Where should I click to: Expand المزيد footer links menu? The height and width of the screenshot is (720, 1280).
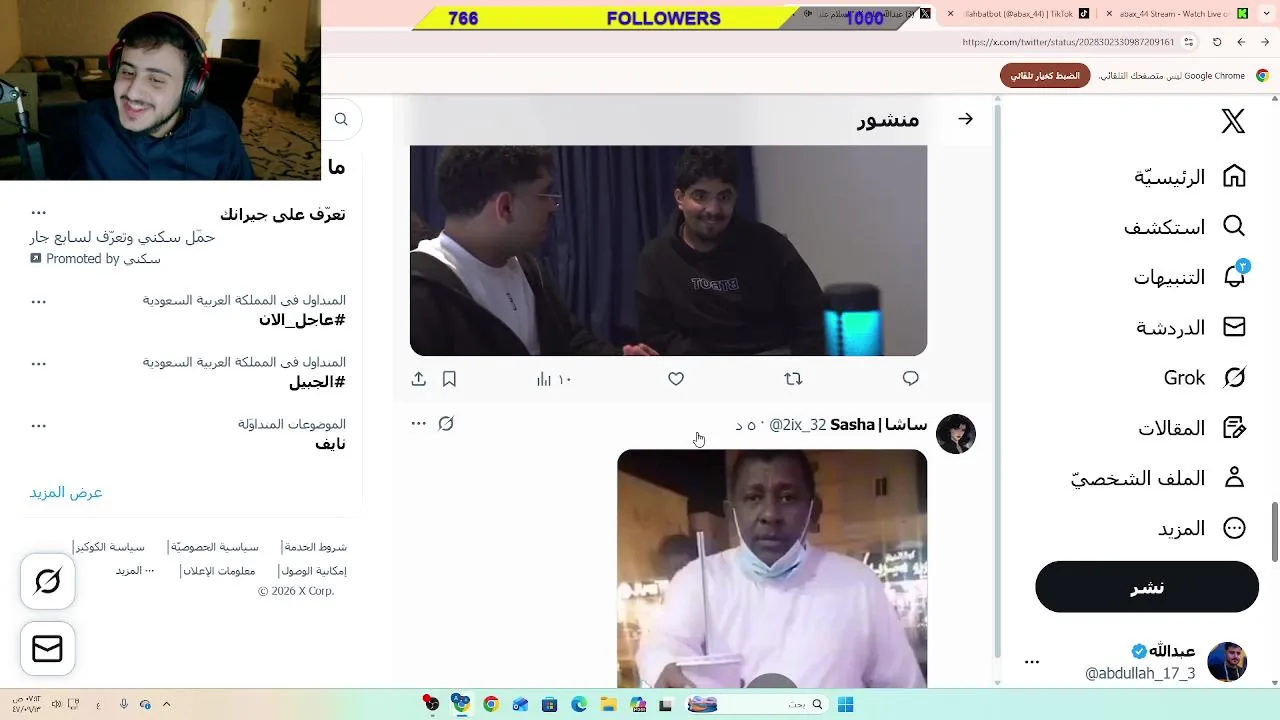coord(135,571)
